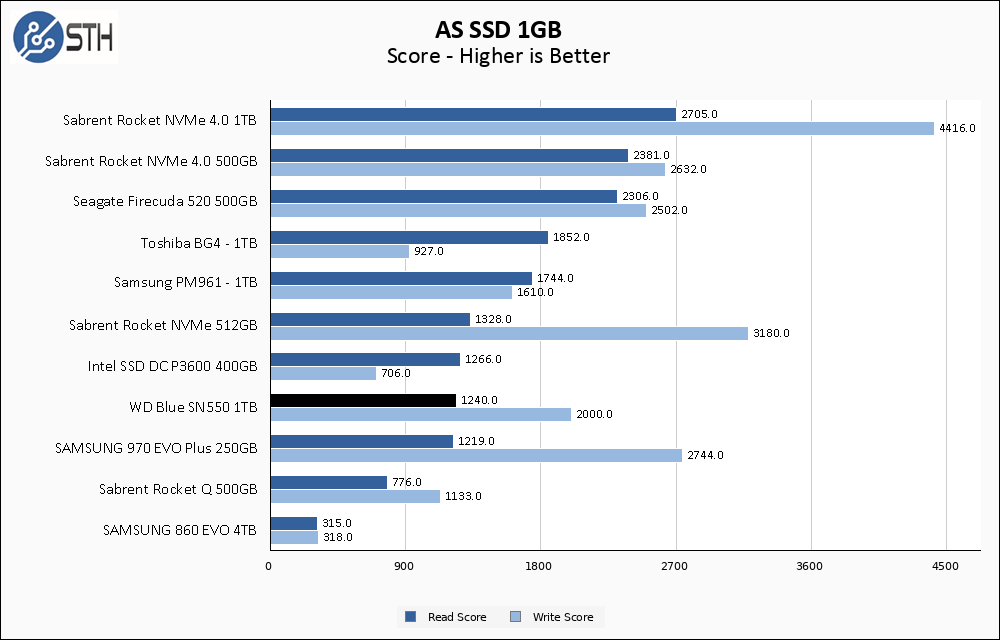
Task: Select the Sabrent Rocket NVMe 4.0 500GB label
Action: tap(151, 161)
